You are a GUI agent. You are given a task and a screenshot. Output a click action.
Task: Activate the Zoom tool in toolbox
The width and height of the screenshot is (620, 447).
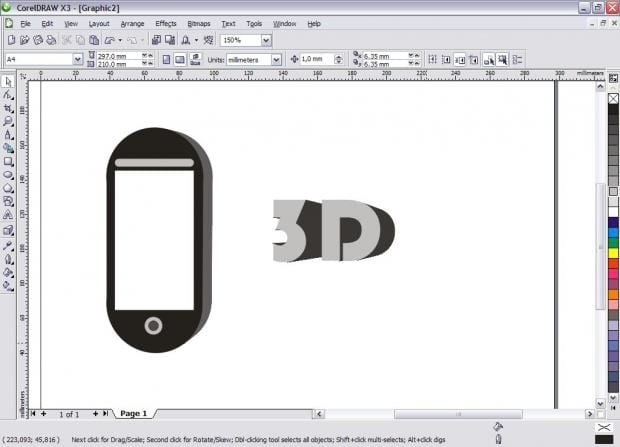8,121
